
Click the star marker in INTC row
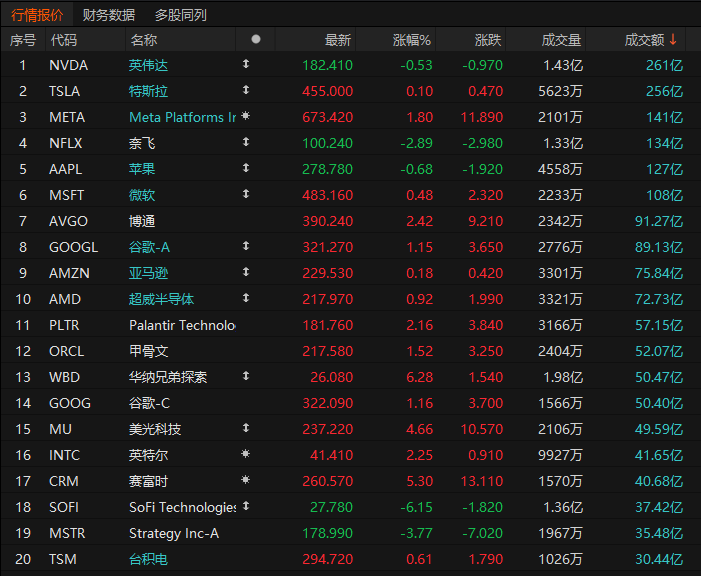click(245, 453)
